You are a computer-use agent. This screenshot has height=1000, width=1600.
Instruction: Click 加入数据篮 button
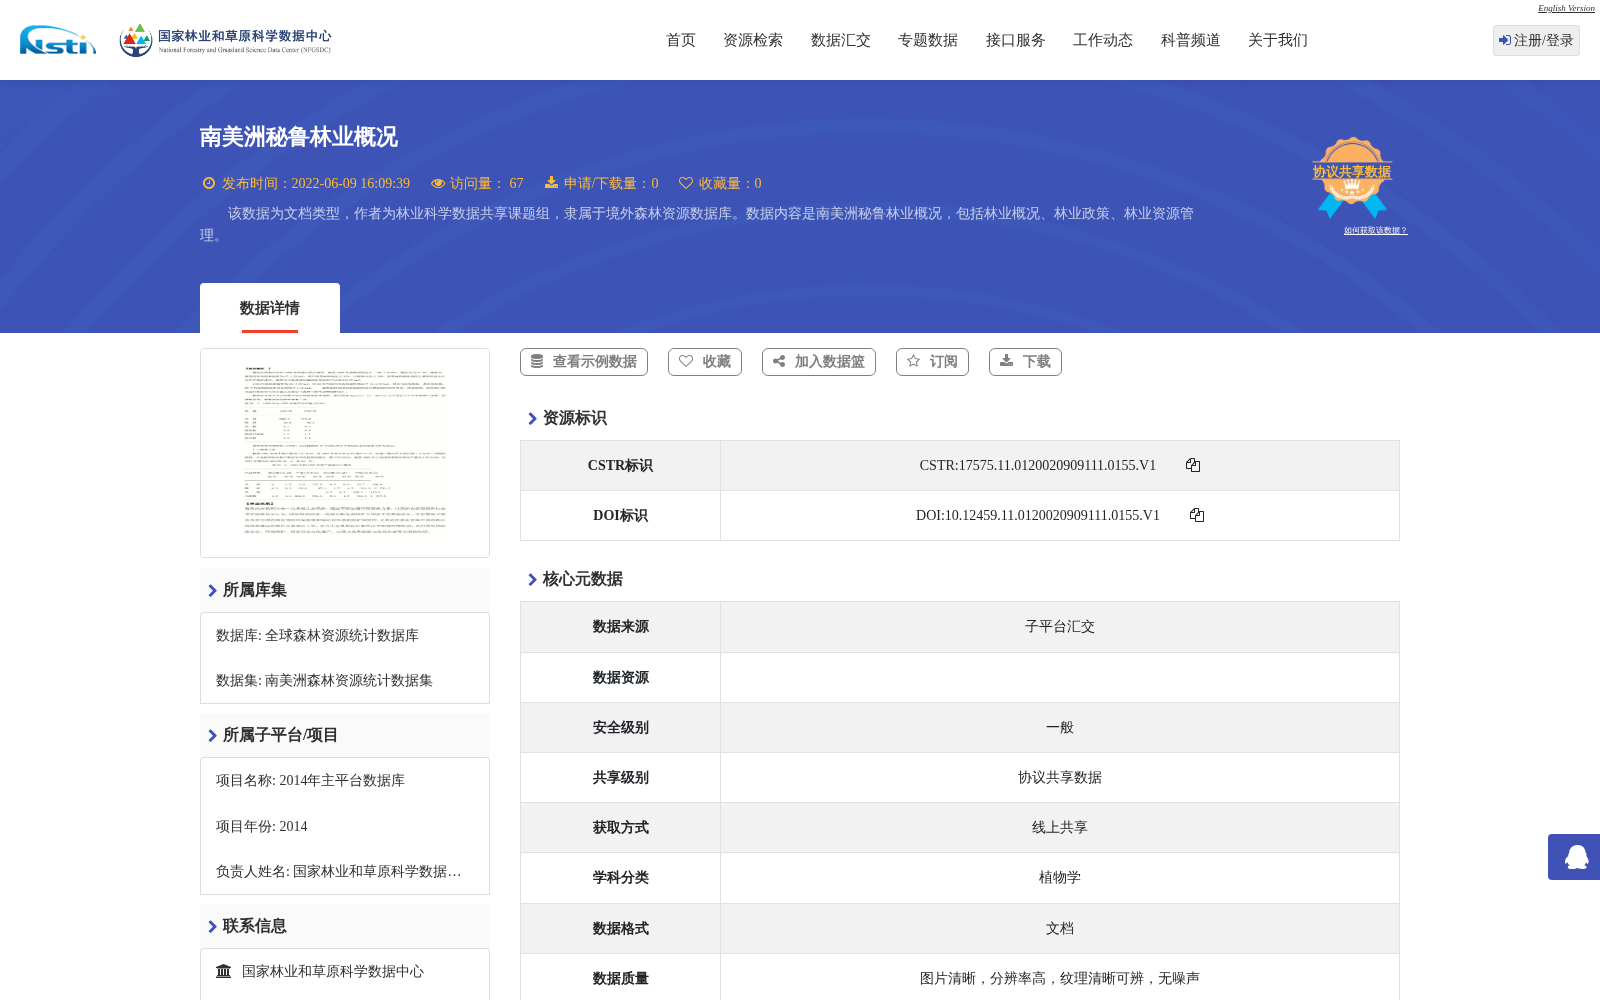click(x=819, y=362)
